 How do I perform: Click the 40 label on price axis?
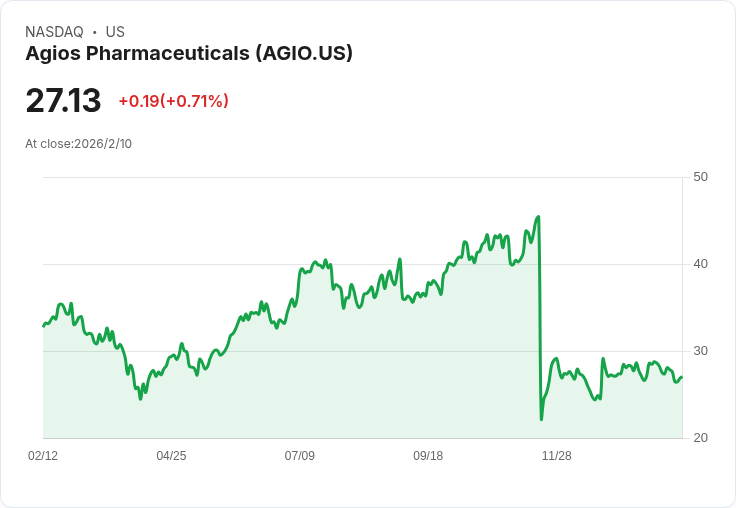700,264
